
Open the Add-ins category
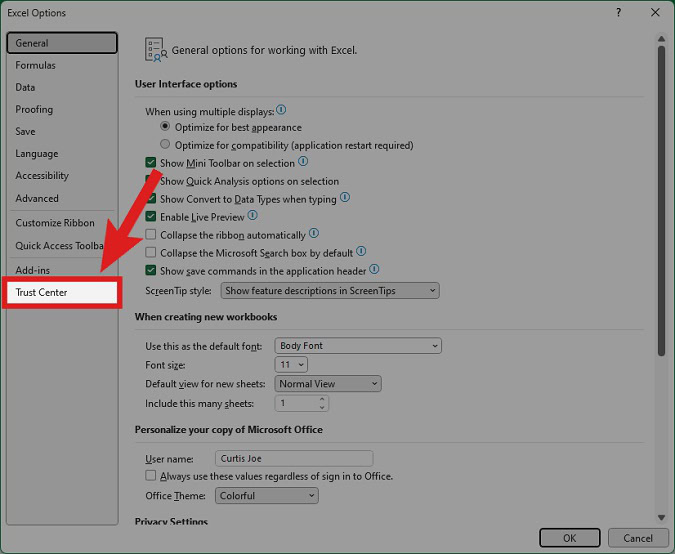(62, 270)
